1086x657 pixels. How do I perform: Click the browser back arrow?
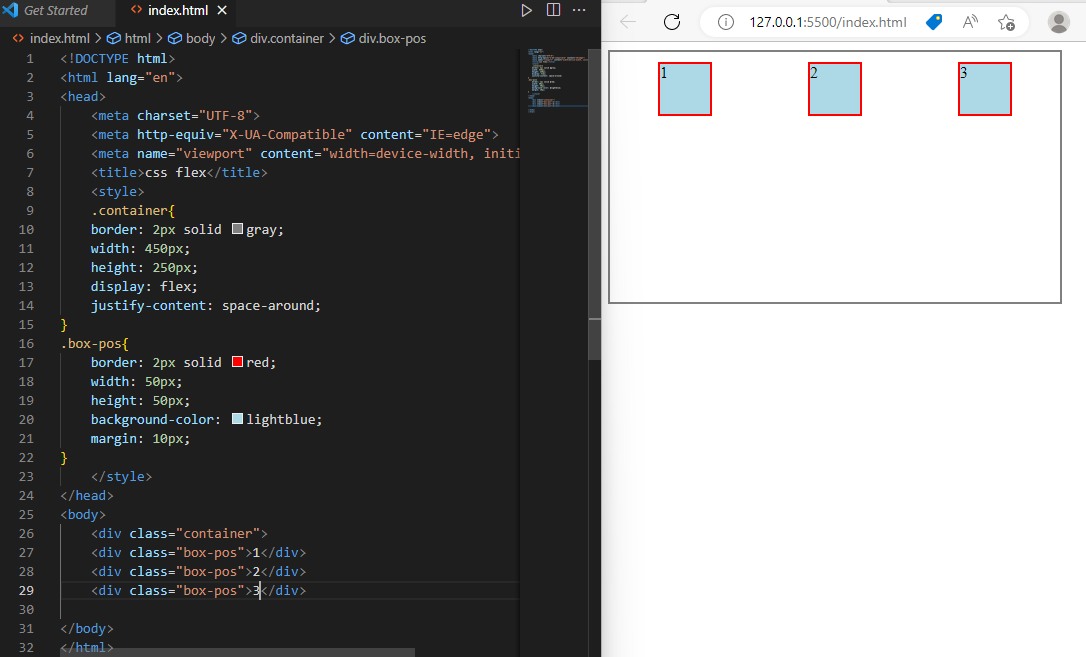click(628, 22)
